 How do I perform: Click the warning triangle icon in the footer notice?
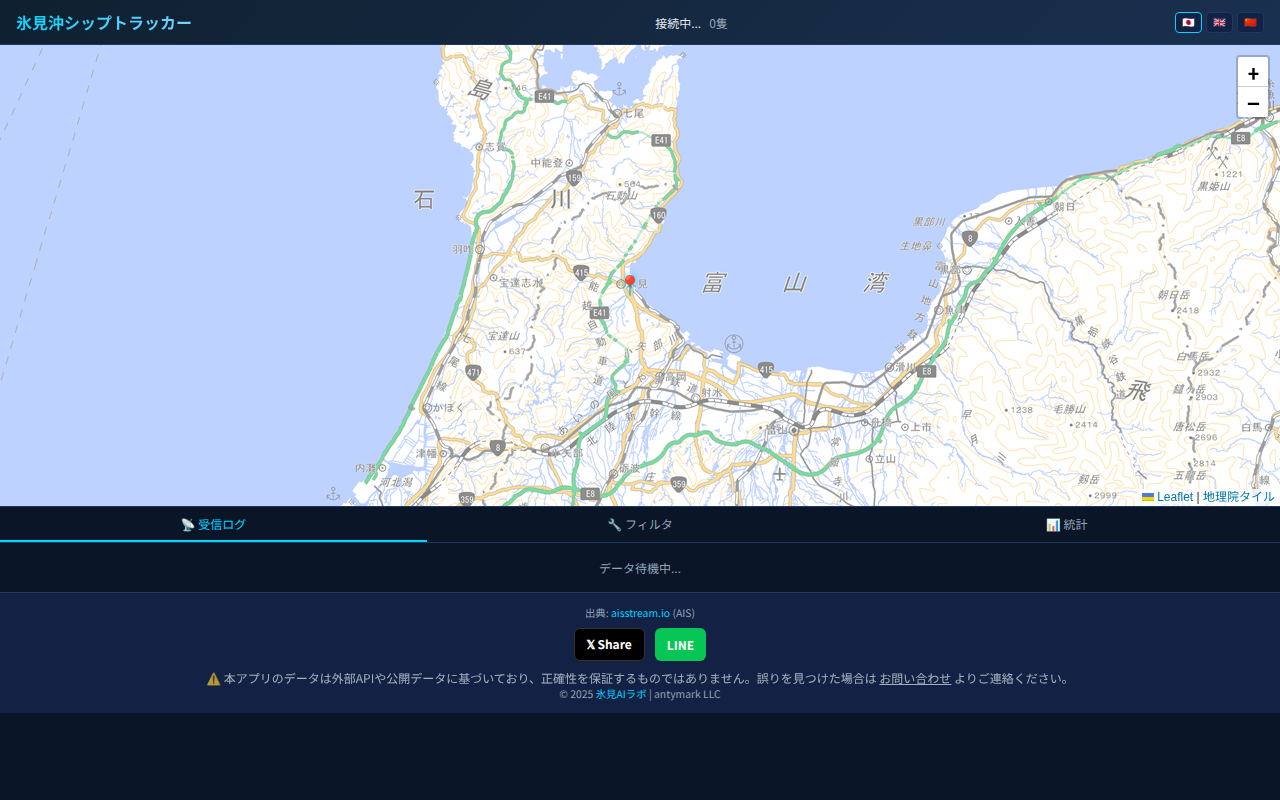pyautogui.click(x=213, y=678)
